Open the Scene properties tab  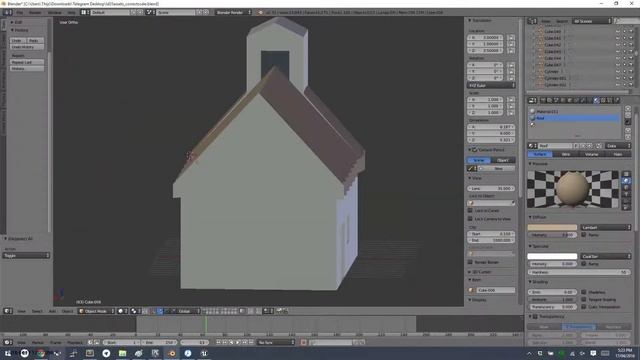click(x=556, y=100)
